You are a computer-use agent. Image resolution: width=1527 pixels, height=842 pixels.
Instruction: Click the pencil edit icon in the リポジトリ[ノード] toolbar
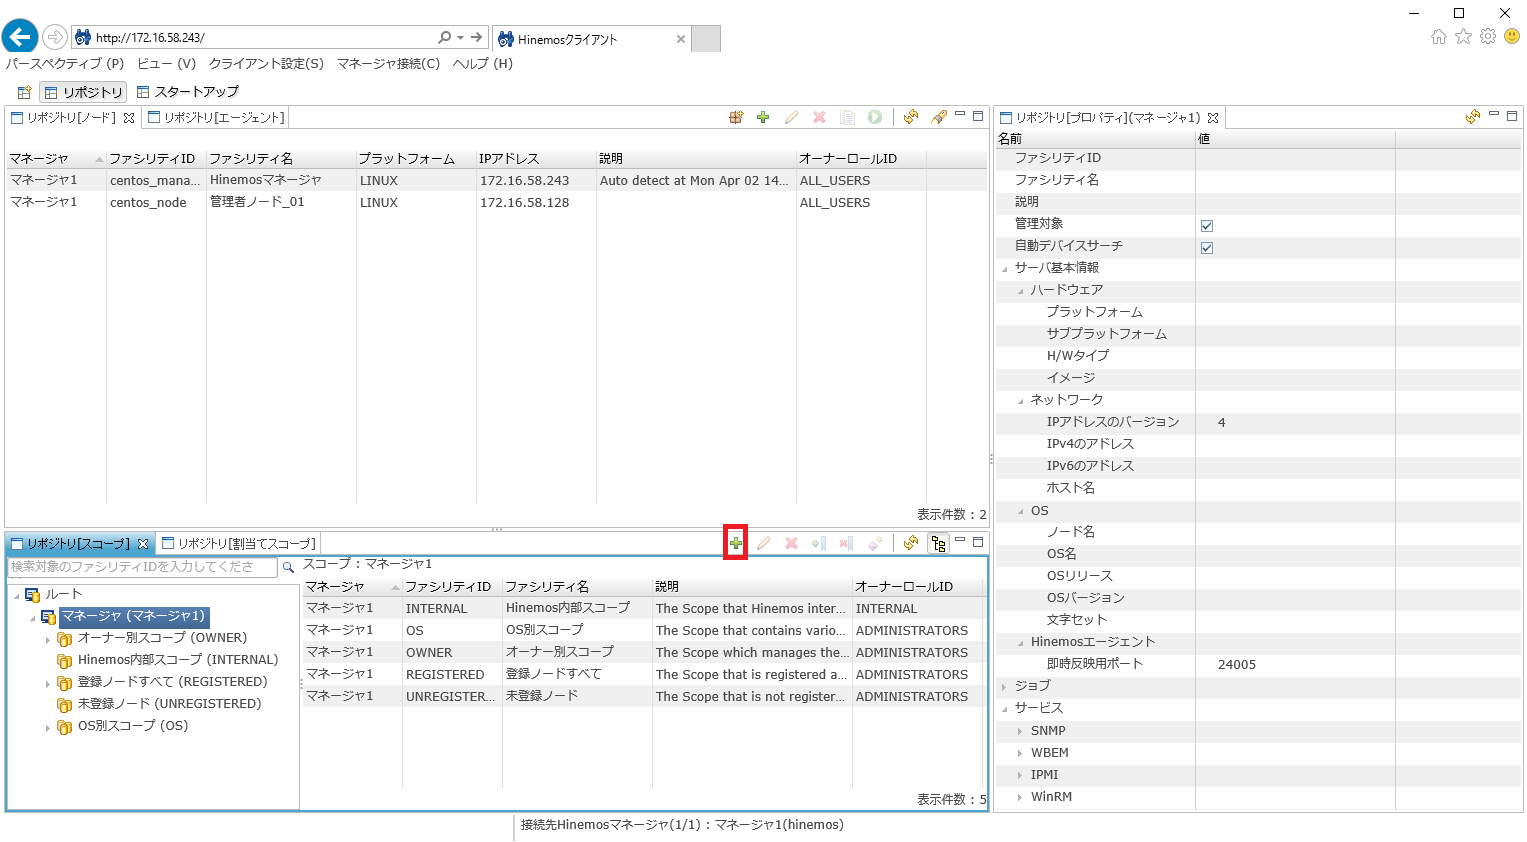coord(791,117)
